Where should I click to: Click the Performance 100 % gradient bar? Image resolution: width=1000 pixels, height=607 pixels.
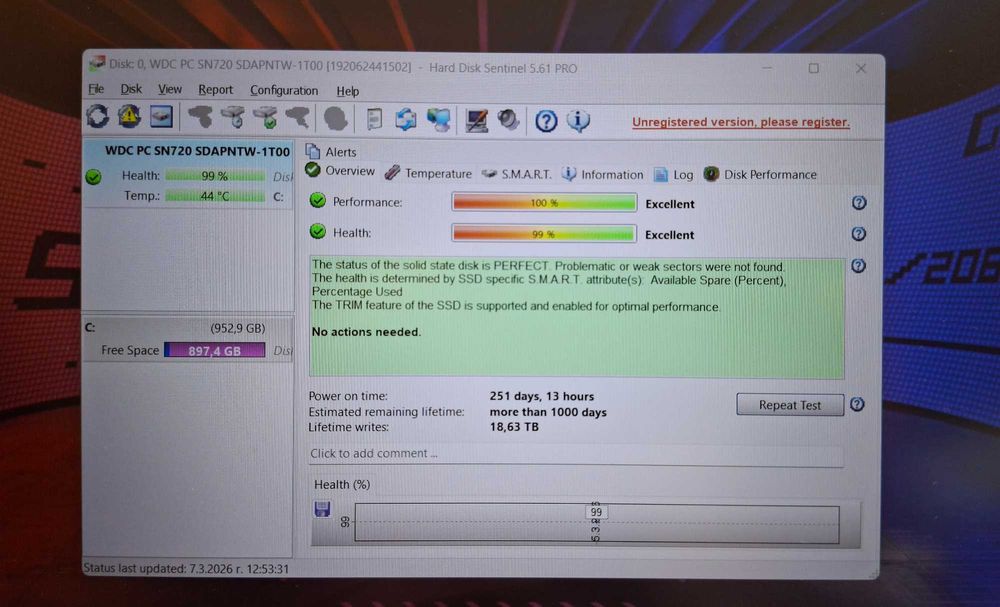(x=544, y=203)
